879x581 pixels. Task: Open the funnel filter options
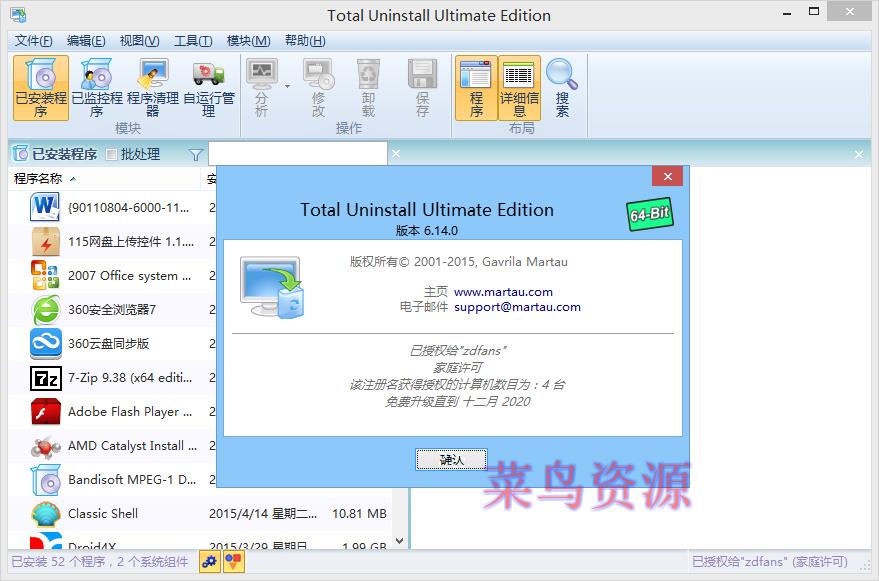pyautogui.click(x=196, y=154)
